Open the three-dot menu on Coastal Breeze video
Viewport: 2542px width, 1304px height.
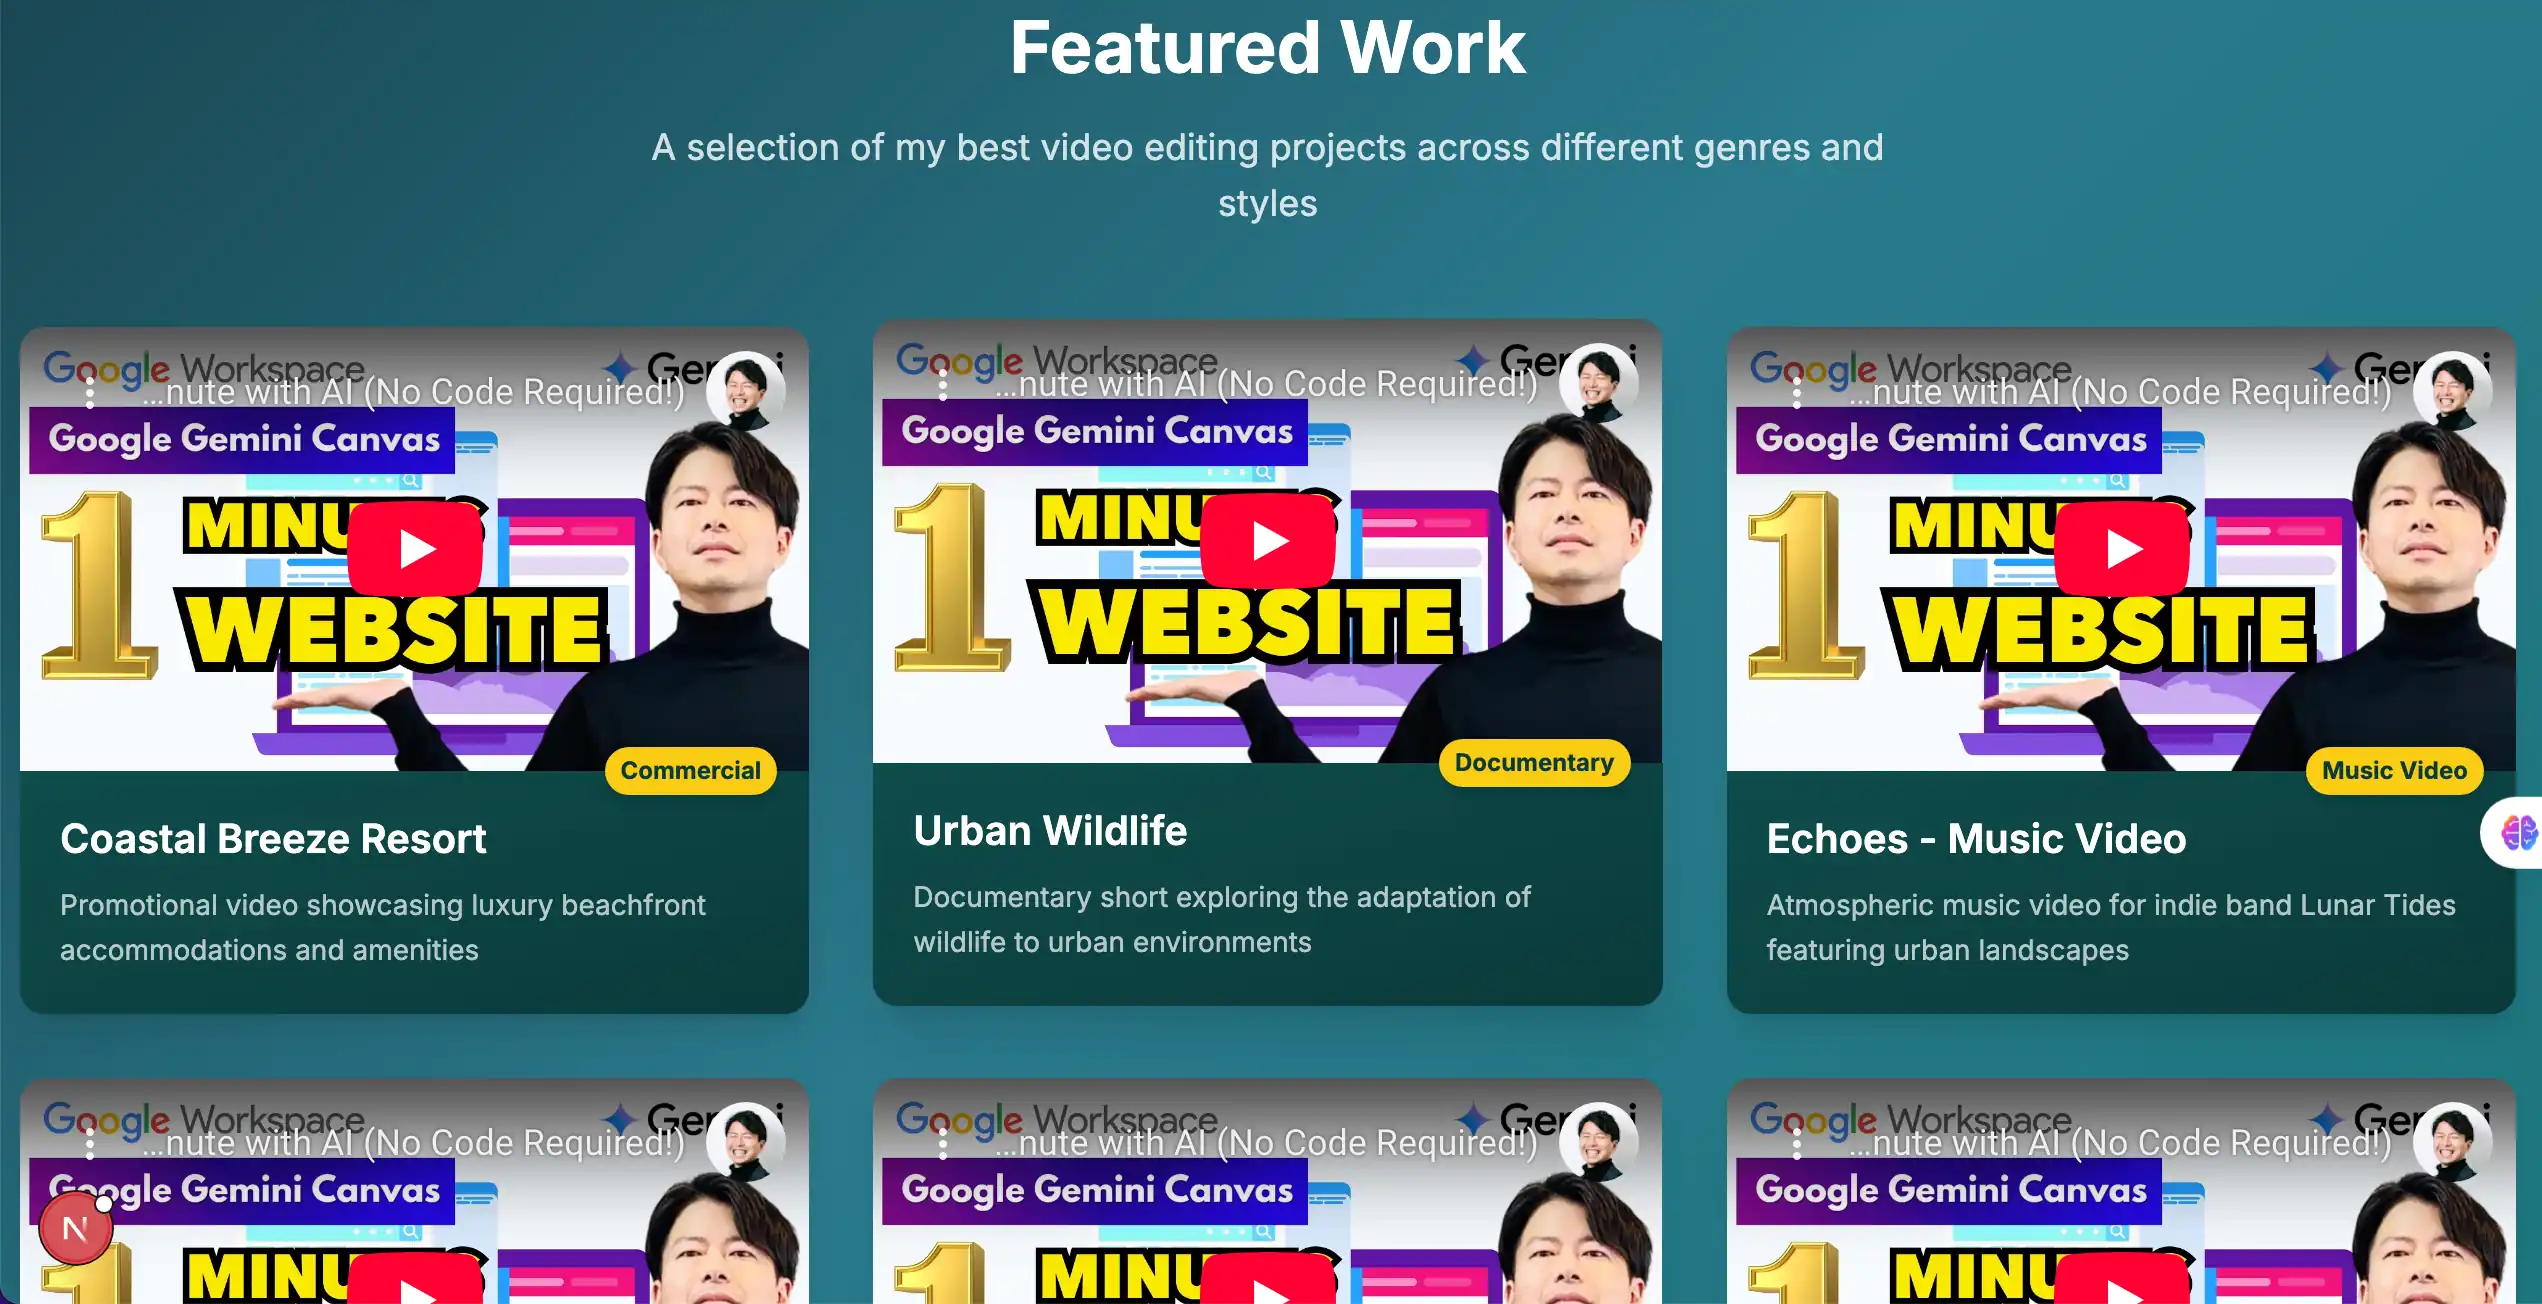[90, 392]
